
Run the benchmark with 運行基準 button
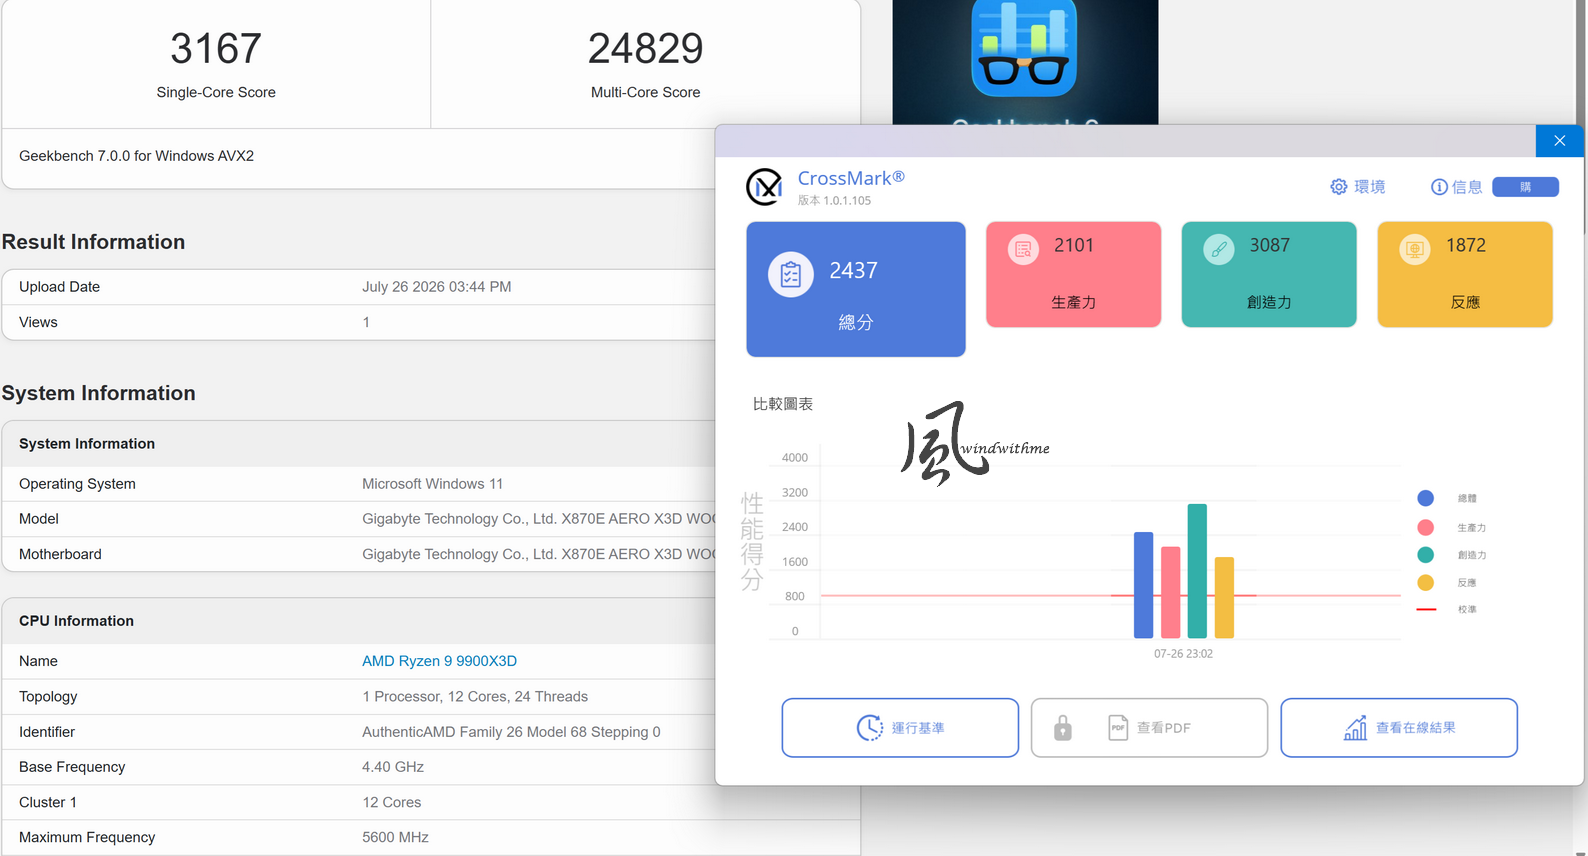900,728
